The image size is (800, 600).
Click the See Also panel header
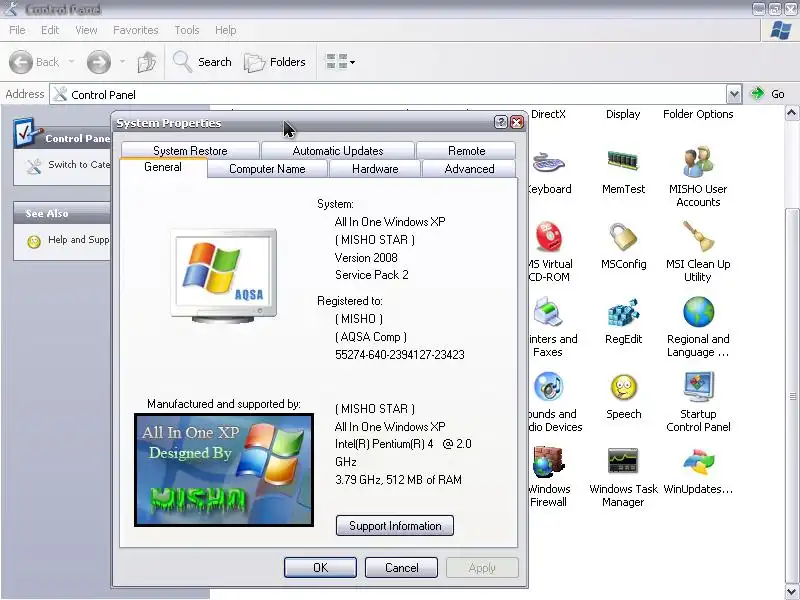point(62,213)
